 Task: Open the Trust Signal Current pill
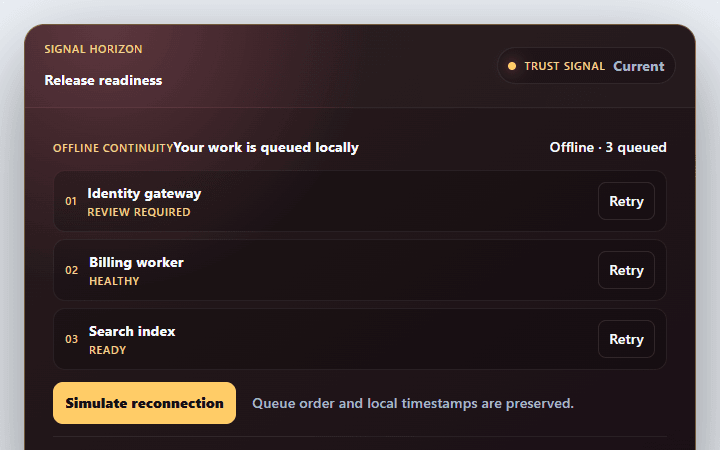point(586,66)
